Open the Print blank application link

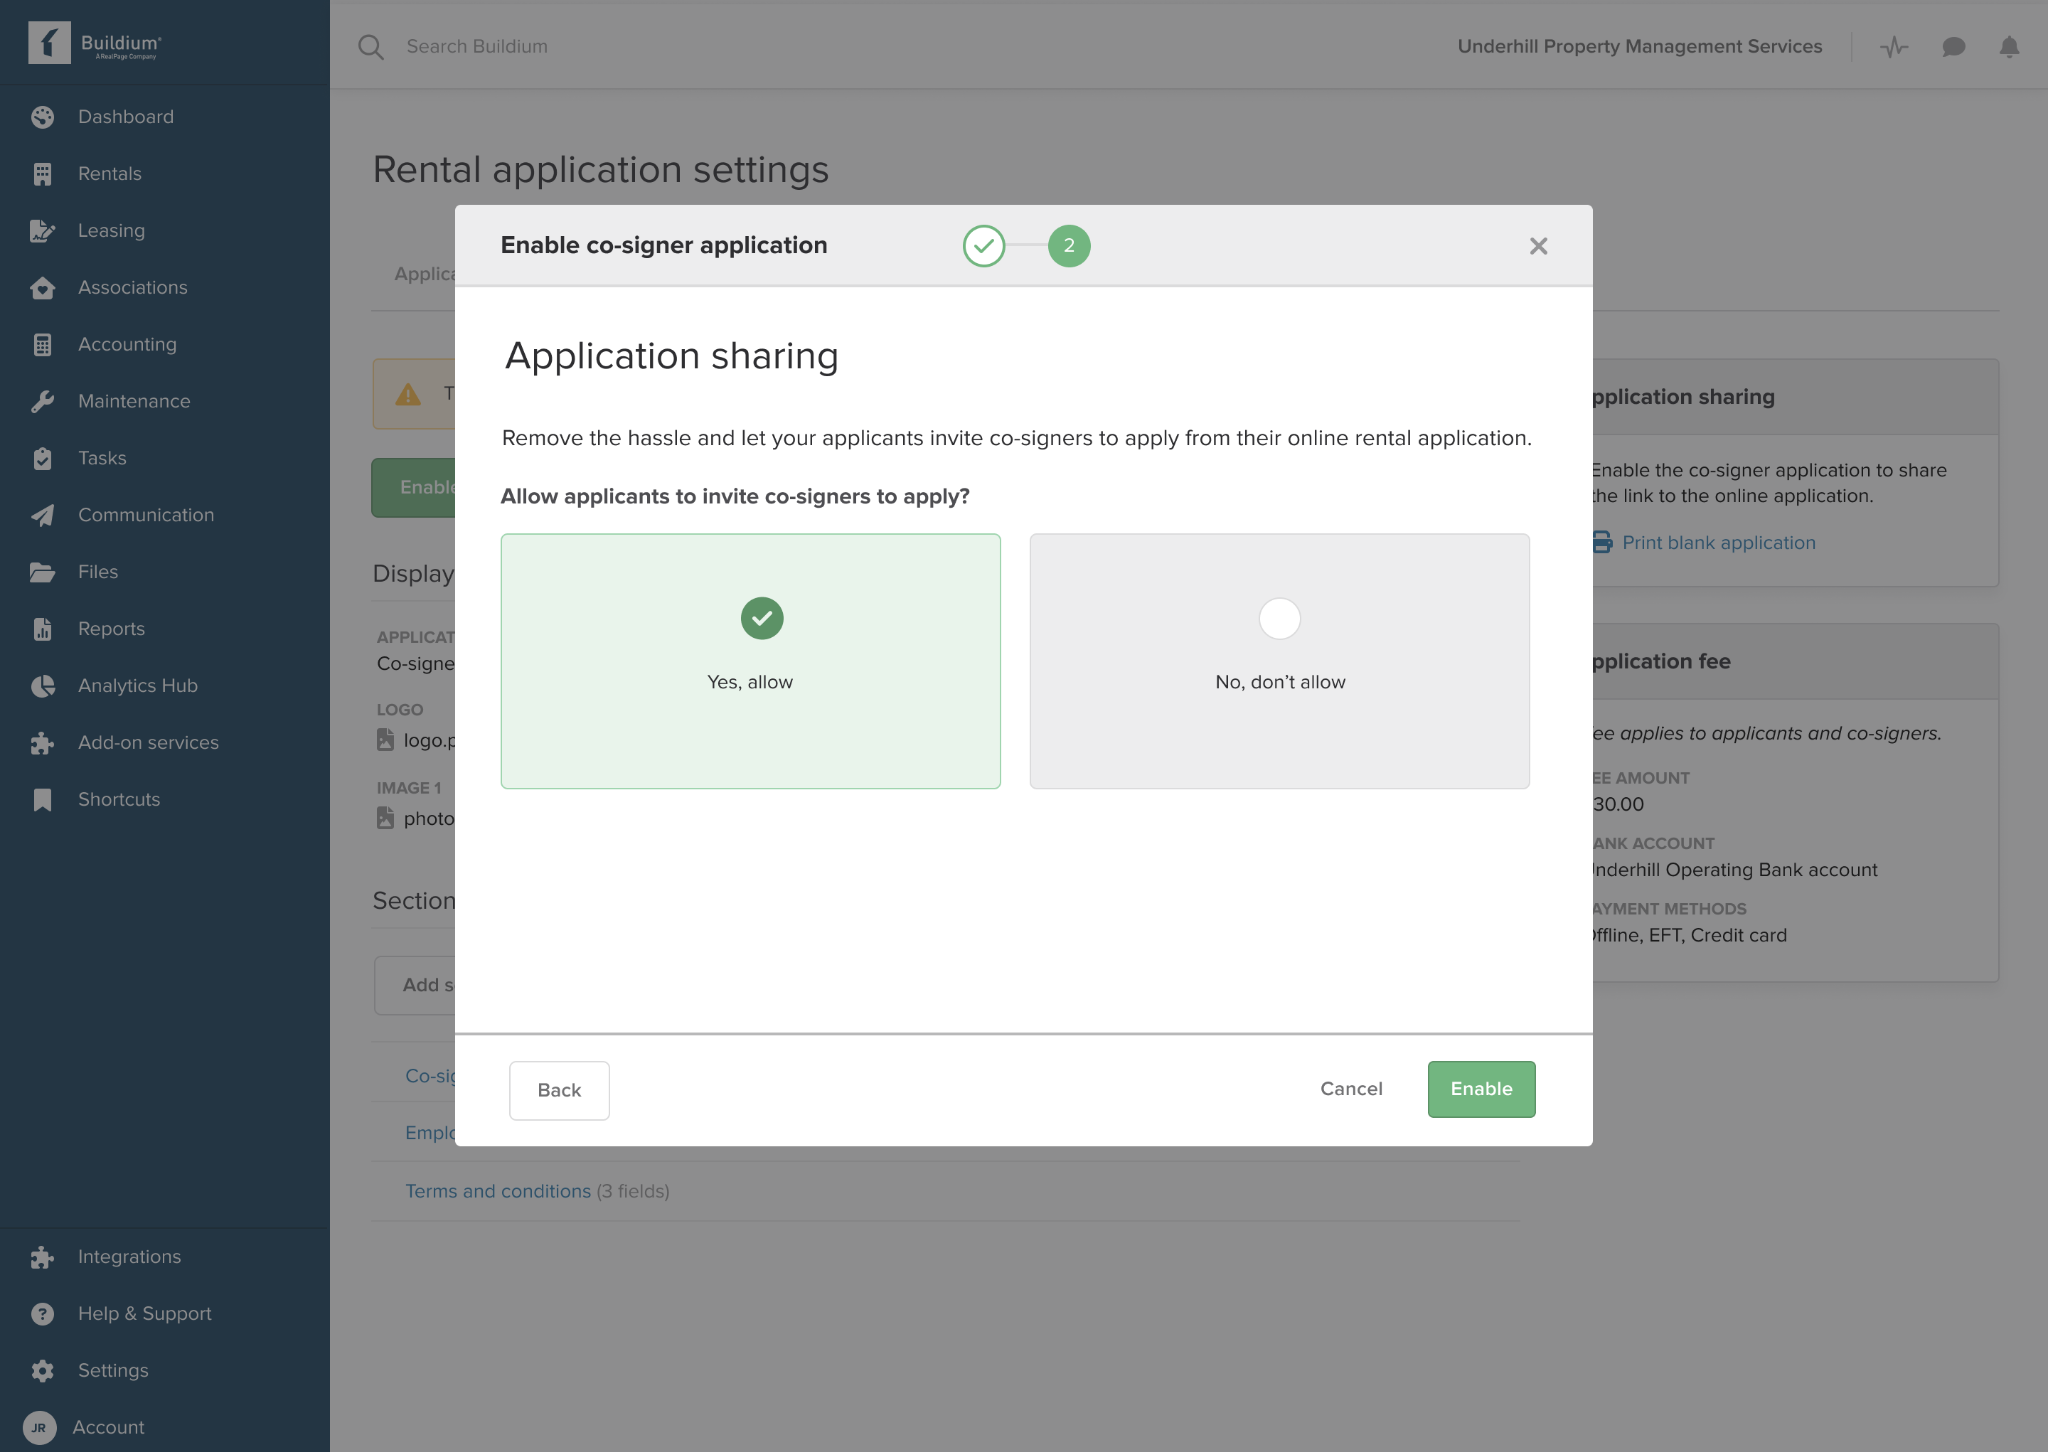pos(1719,542)
